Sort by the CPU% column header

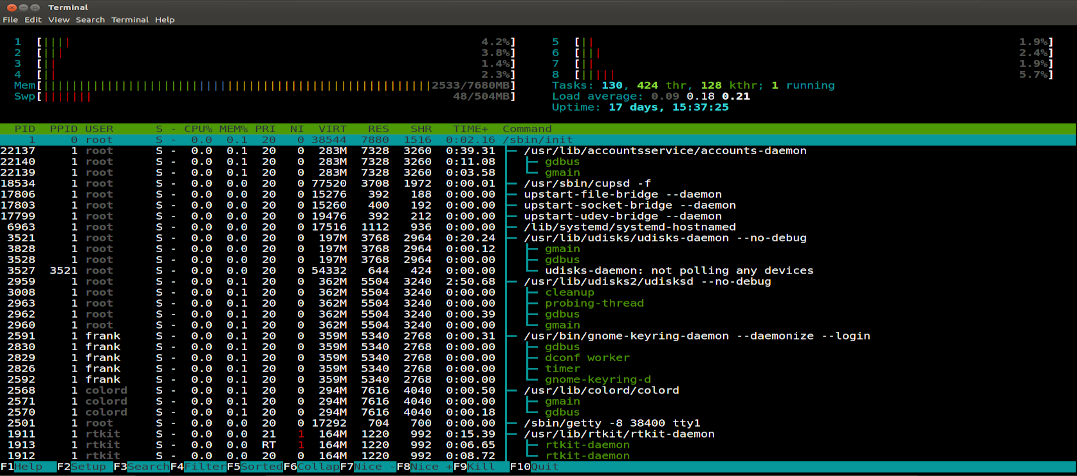pos(198,129)
